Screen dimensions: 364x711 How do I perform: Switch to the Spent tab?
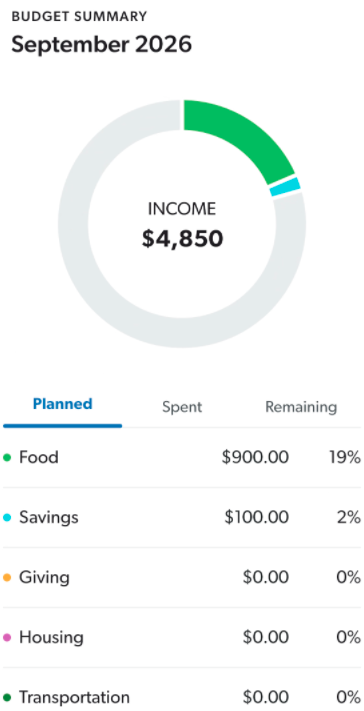tap(182, 407)
